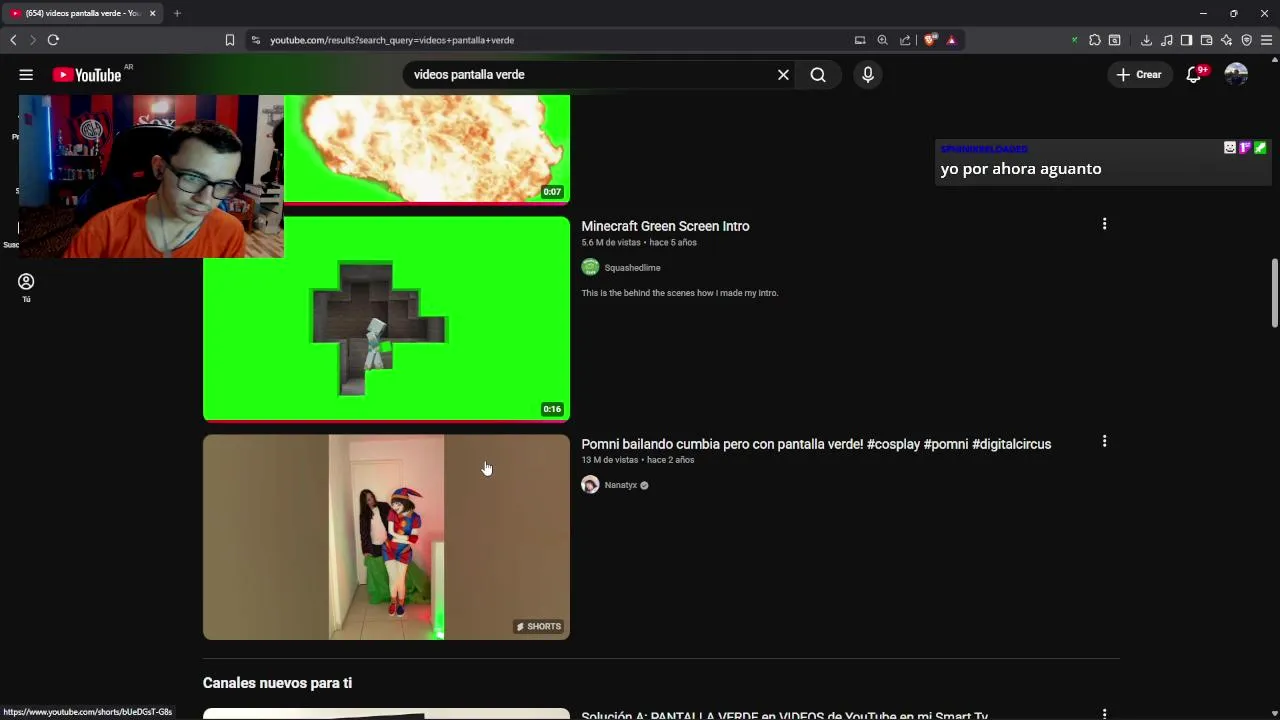Open media playlist music note icon
Screen dimensions: 1280x720
coord(1166,40)
